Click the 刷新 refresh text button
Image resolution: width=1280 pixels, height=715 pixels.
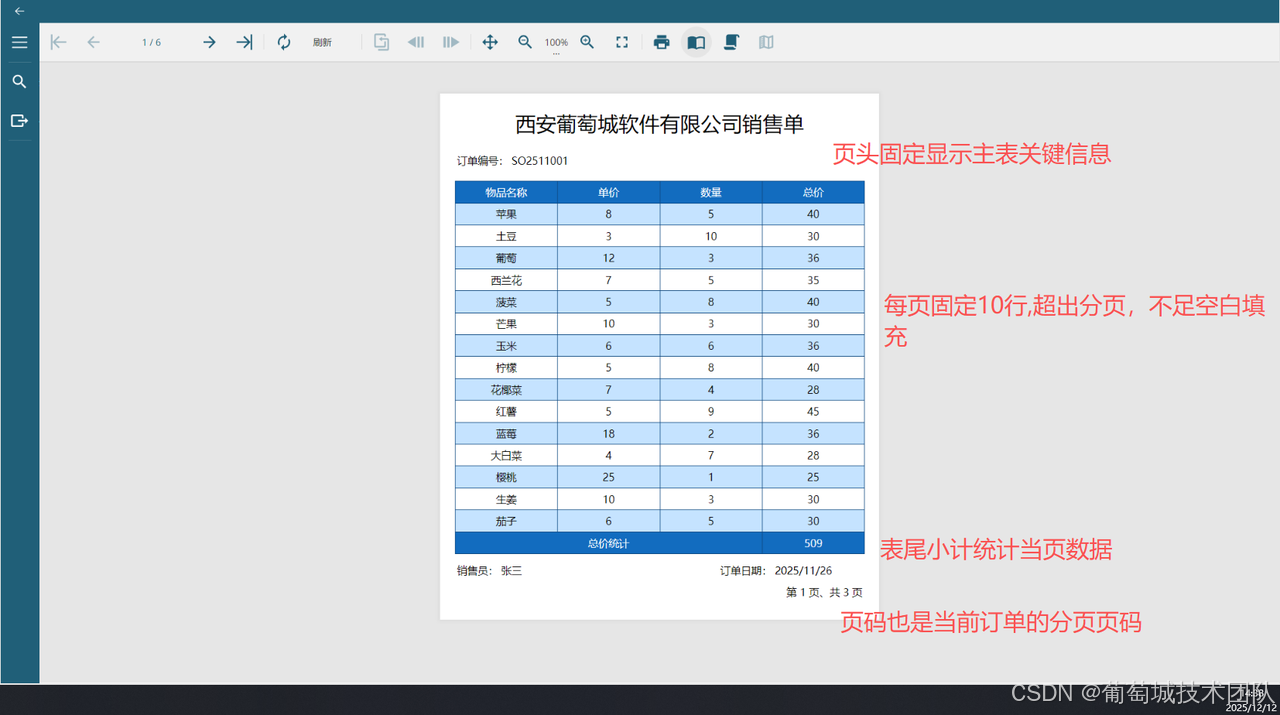(322, 42)
